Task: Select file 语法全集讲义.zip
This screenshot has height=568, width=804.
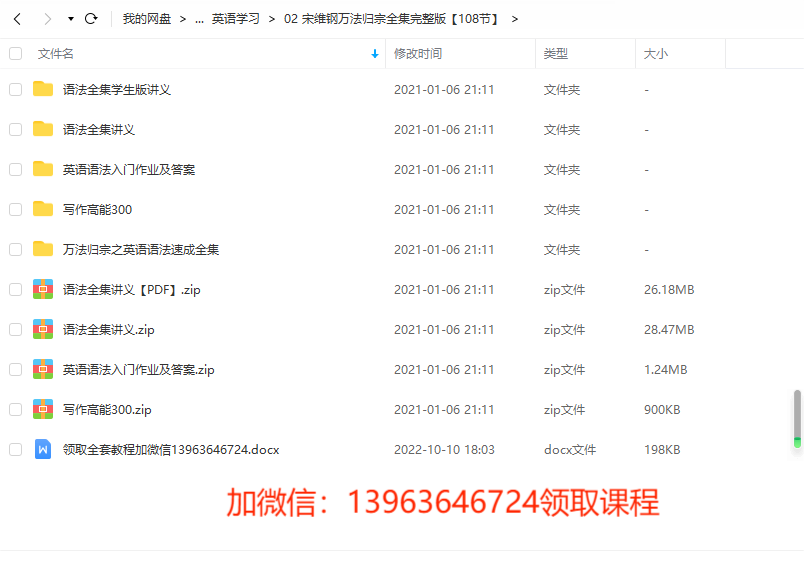Action: tap(109, 330)
